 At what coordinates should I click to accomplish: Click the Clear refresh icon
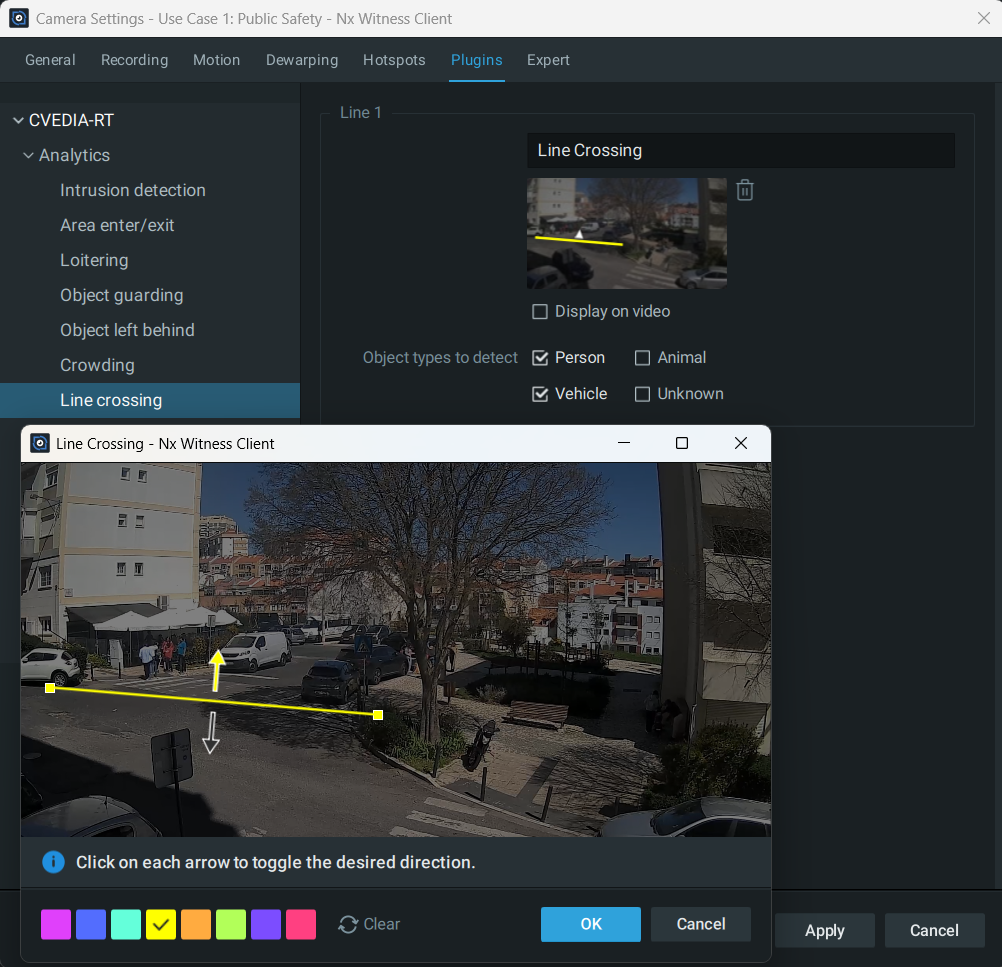[x=348, y=925]
